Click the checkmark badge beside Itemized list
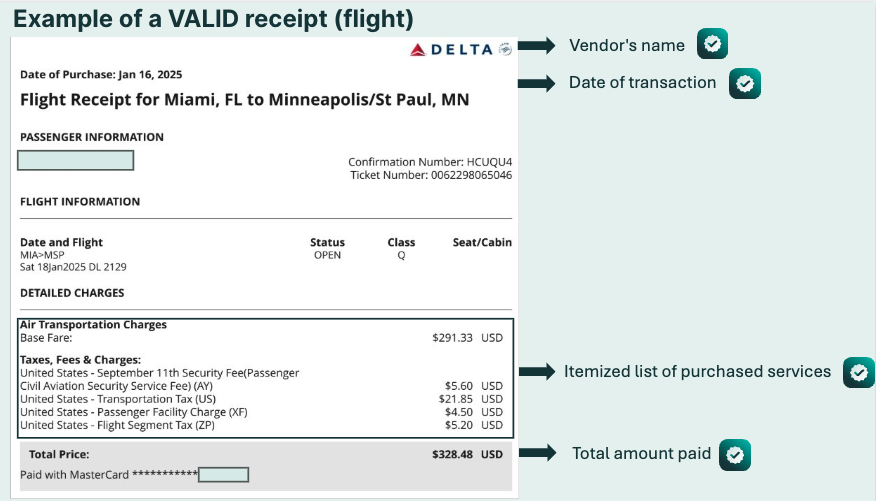Screen dimensions: 876x501 click(859, 373)
